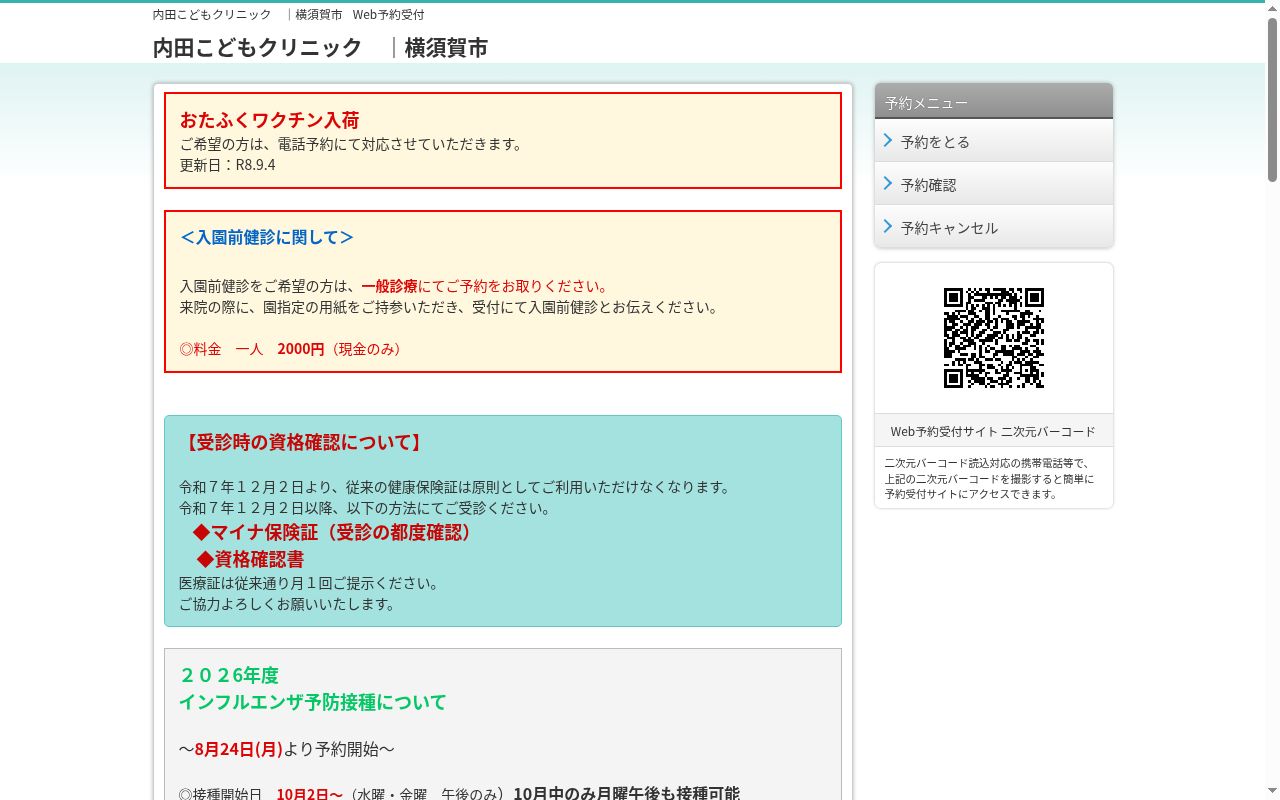Click the インフルエンザ予防接種について heading
This screenshot has height=800, width=1280.
[x=313, y=702]
